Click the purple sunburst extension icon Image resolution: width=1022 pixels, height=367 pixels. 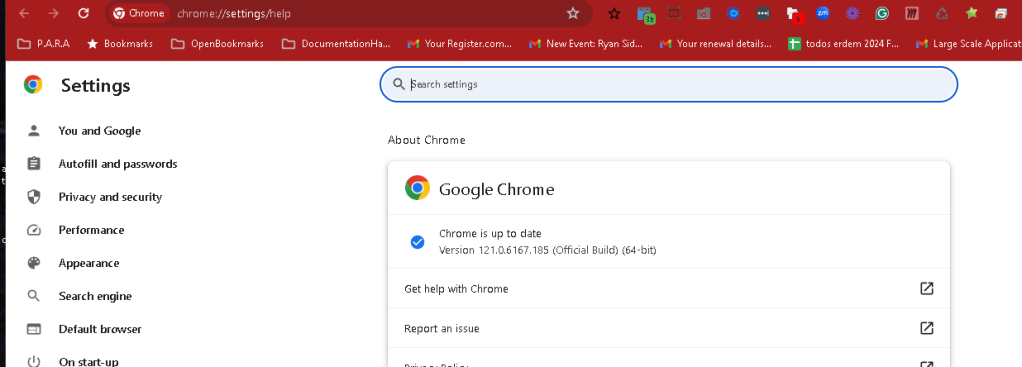(852, 13)
